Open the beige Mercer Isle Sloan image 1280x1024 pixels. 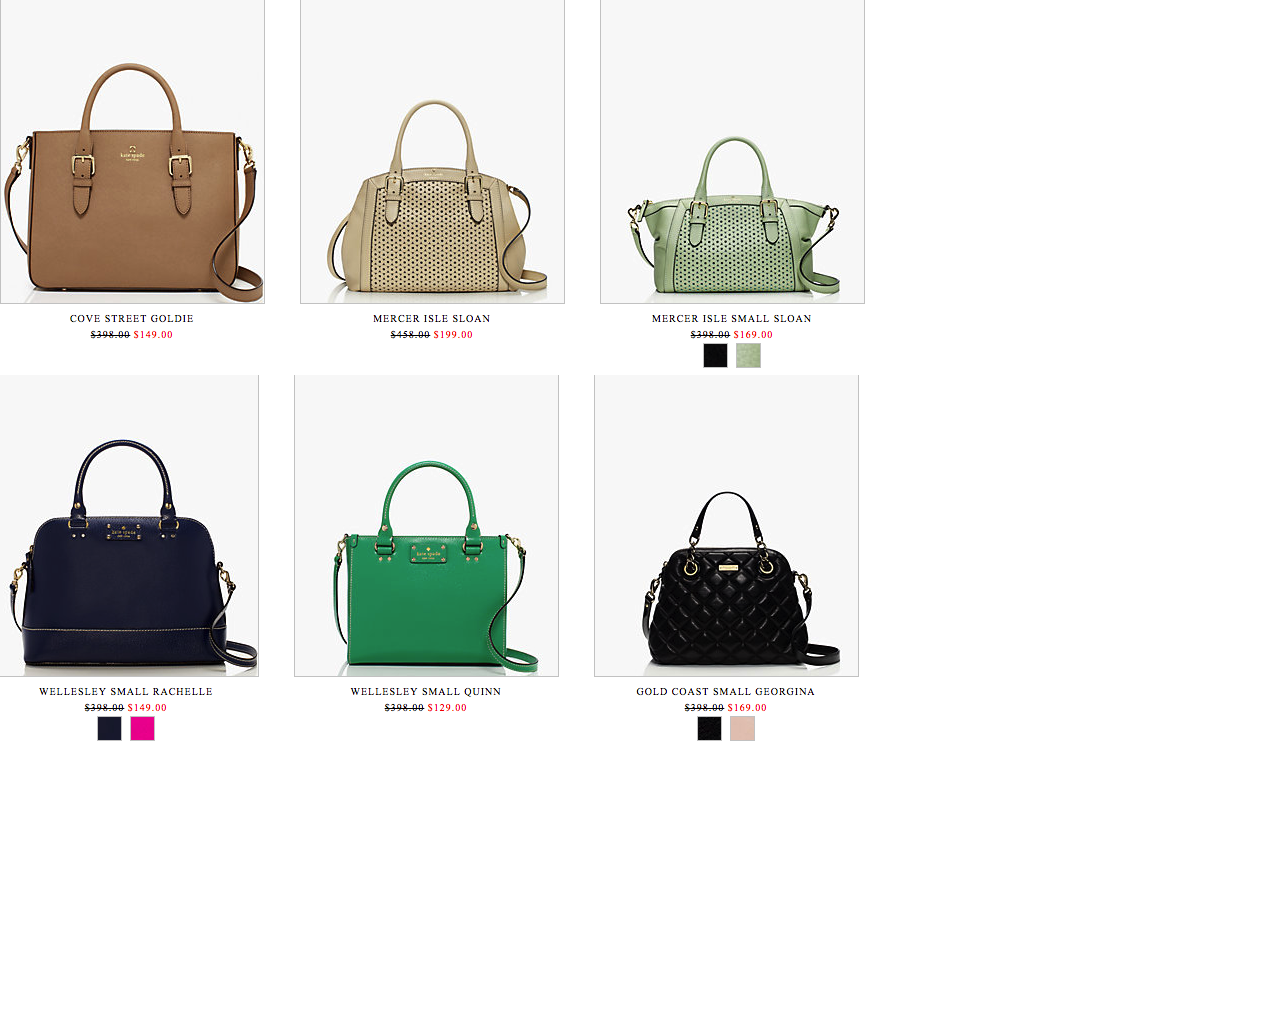pos(432,151)
